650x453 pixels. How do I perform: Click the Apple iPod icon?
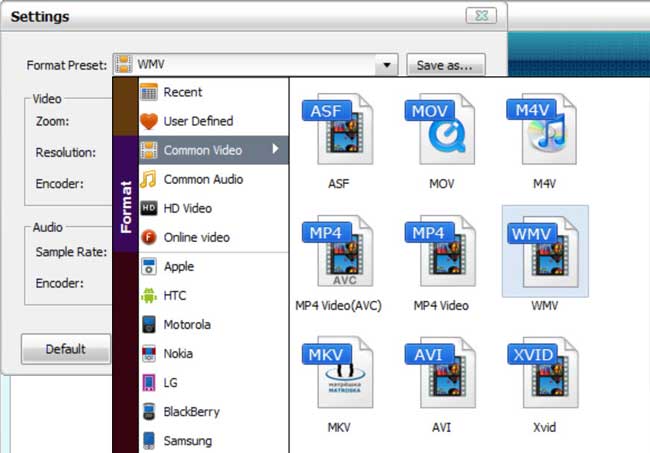click(x=149, y=266)
